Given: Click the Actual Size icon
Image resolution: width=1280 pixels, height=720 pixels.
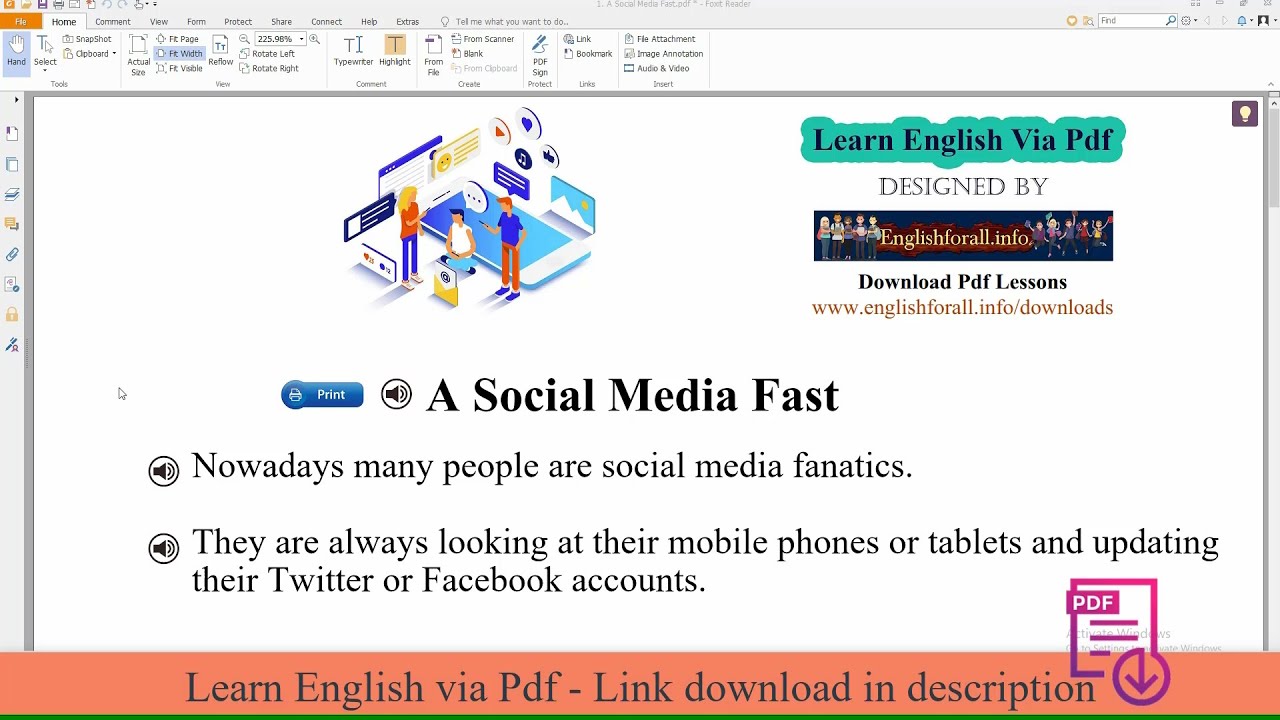Looking at the screenshot, I should (138, 54).
